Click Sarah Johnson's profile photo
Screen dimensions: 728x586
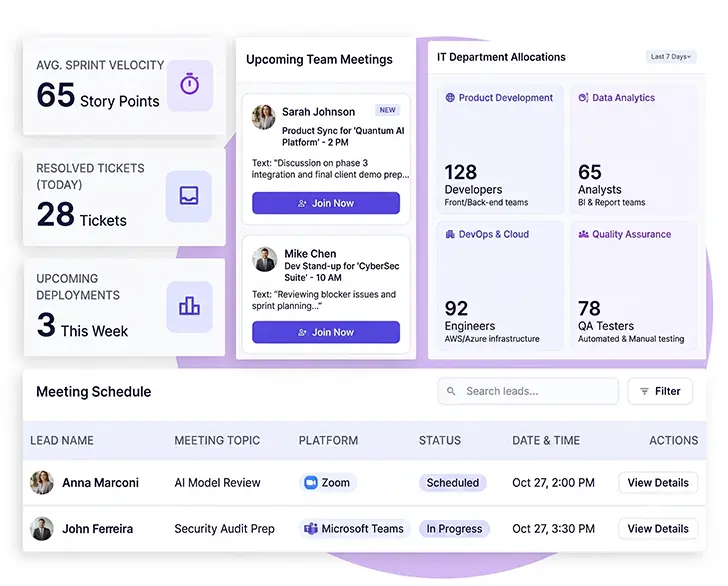click(264, 117)
